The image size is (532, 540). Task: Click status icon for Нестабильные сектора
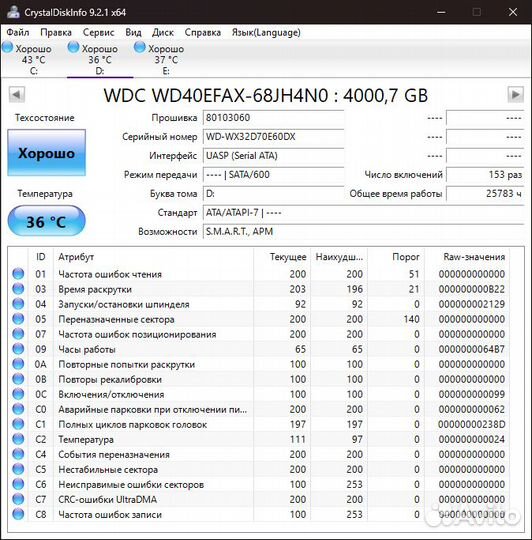point(18,469)
